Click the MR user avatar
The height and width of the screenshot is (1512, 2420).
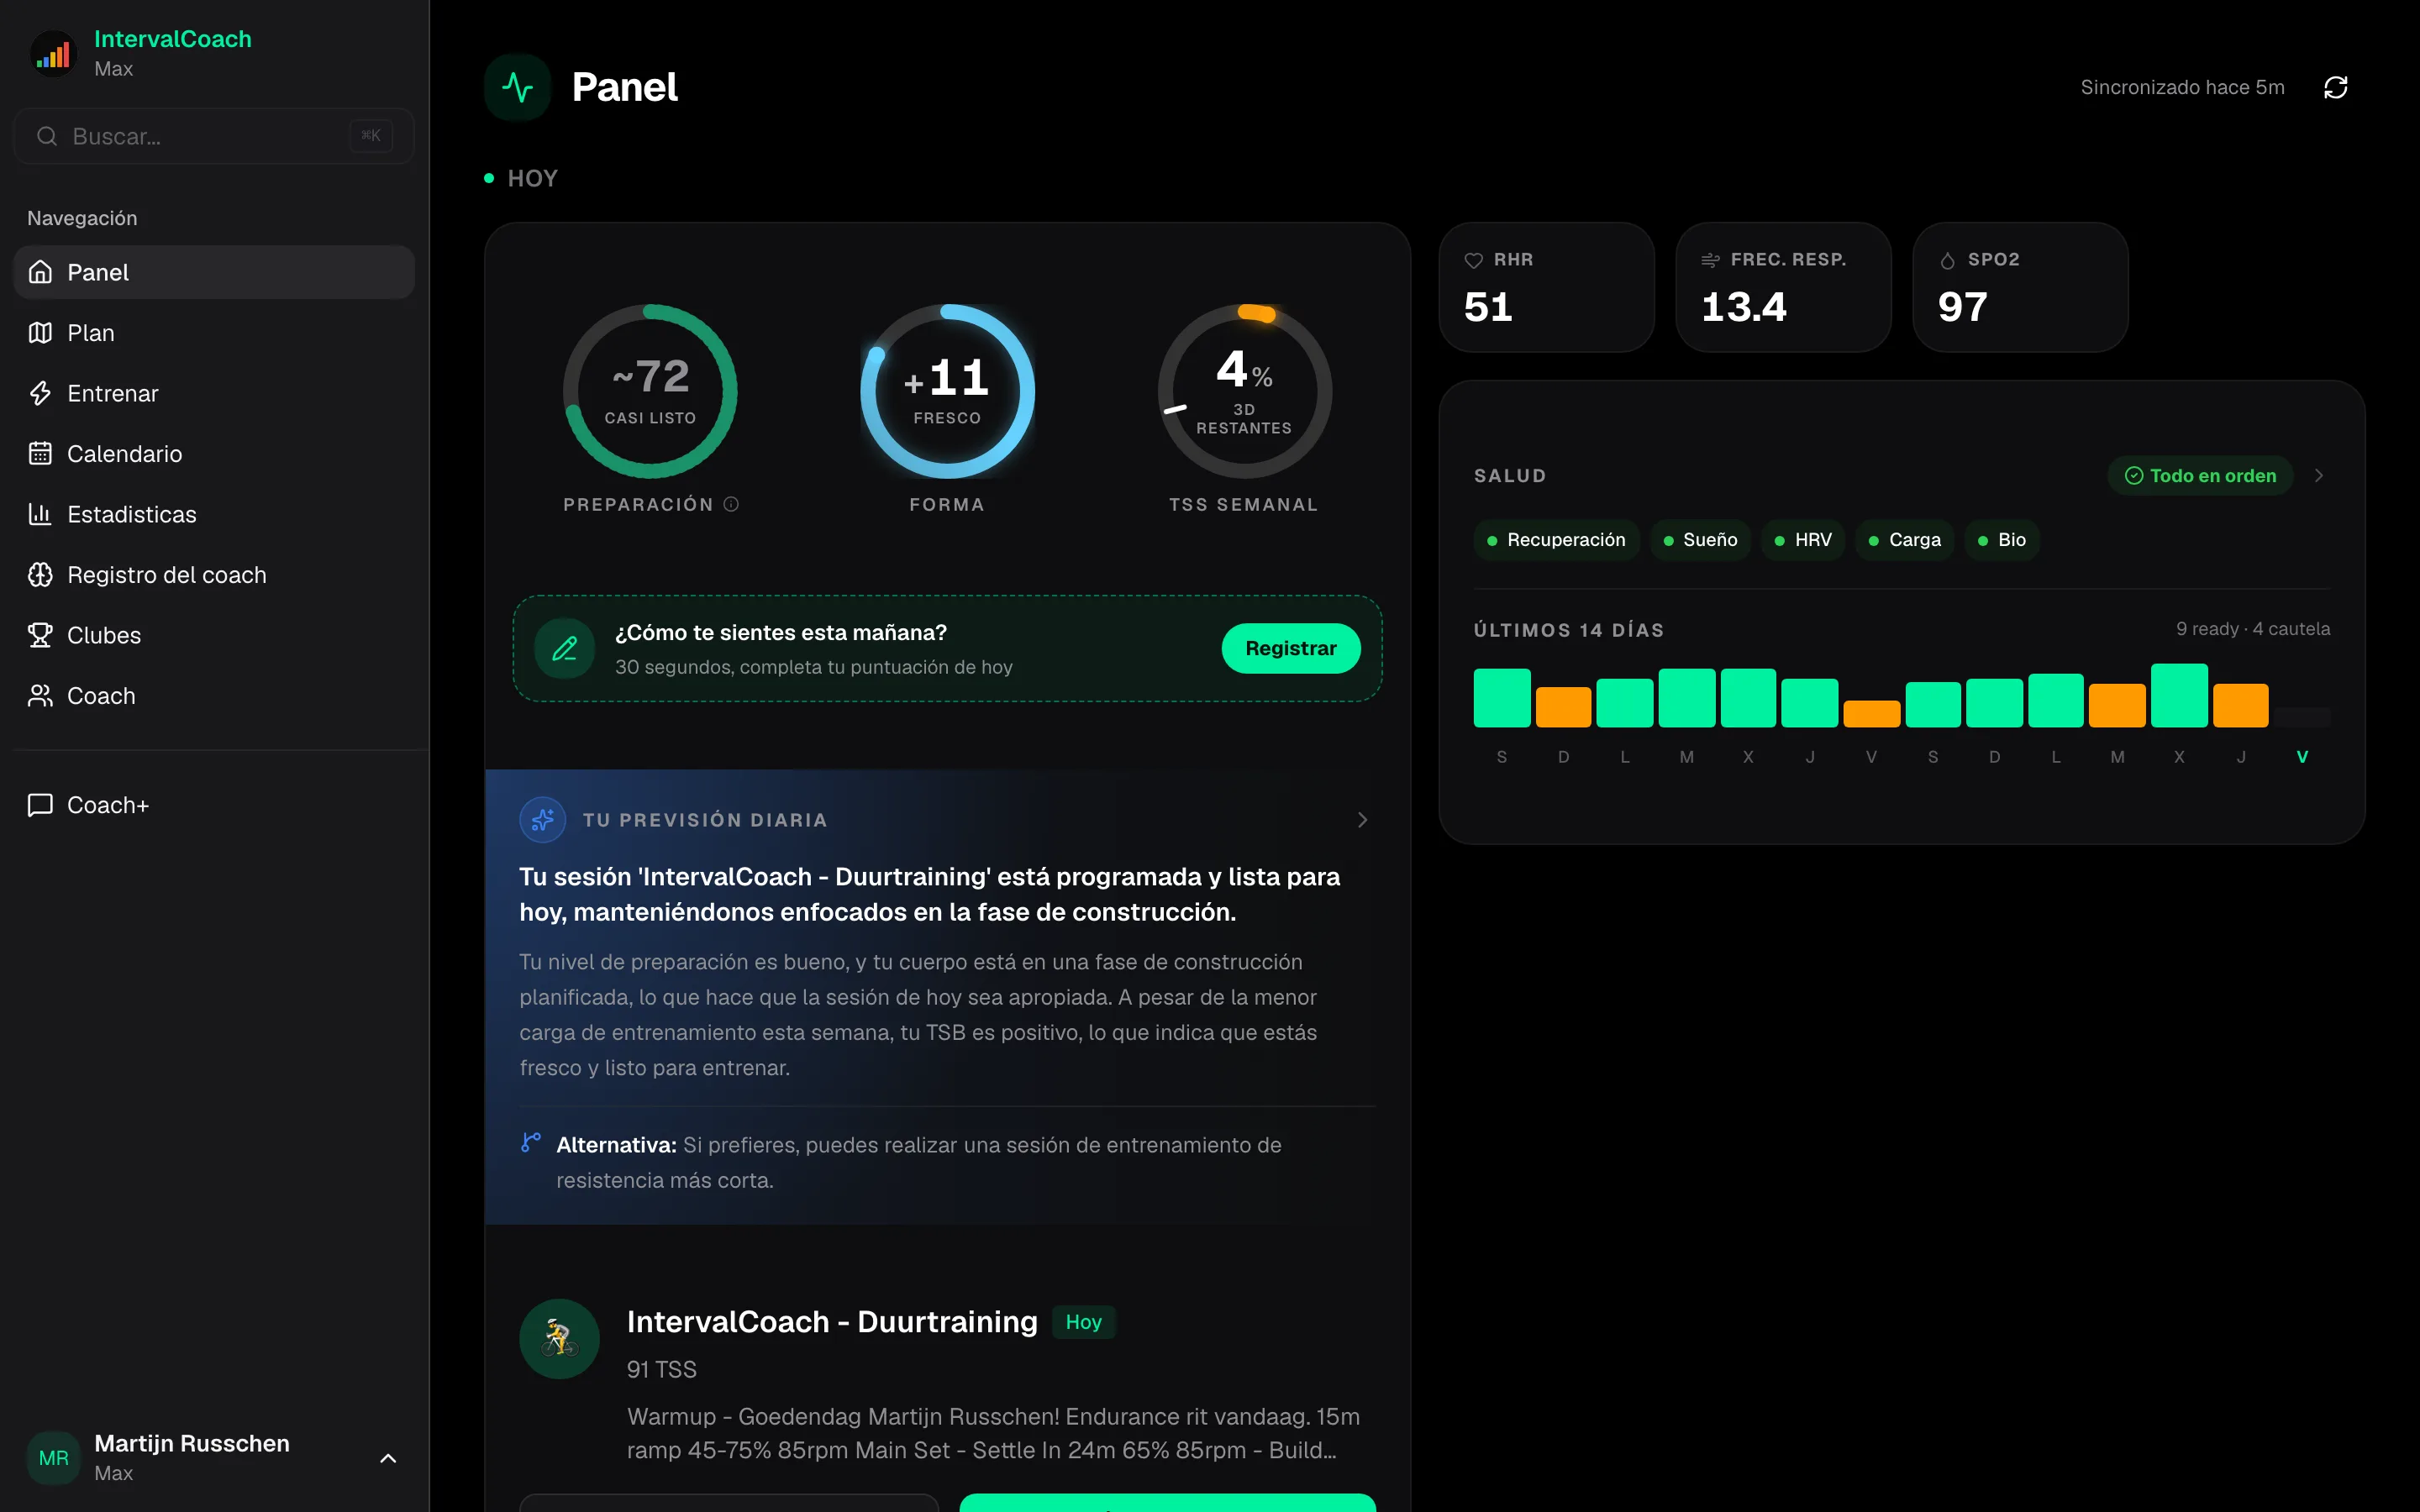click(54, 1458)
